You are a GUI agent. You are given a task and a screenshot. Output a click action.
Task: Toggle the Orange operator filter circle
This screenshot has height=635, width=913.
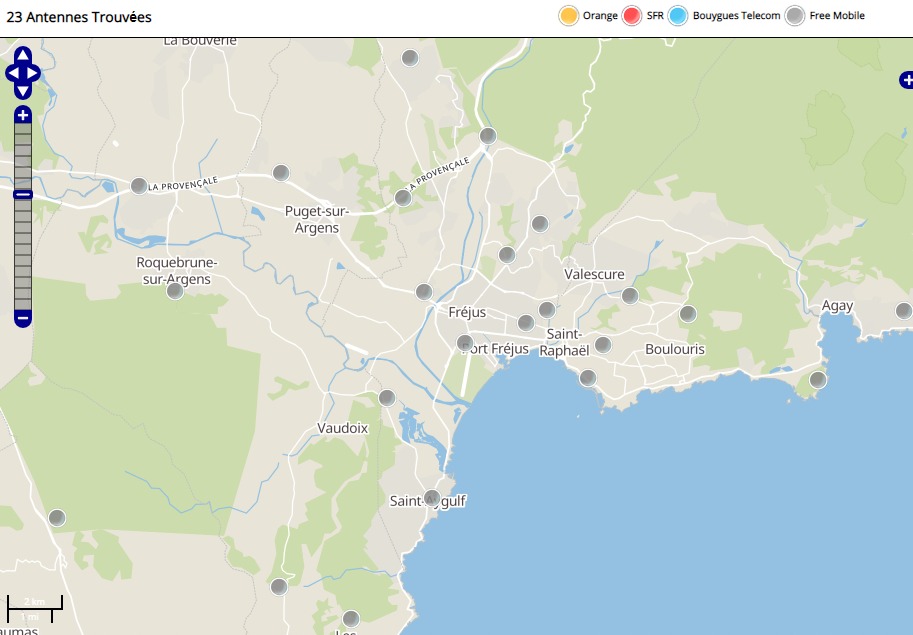point(568,16)
